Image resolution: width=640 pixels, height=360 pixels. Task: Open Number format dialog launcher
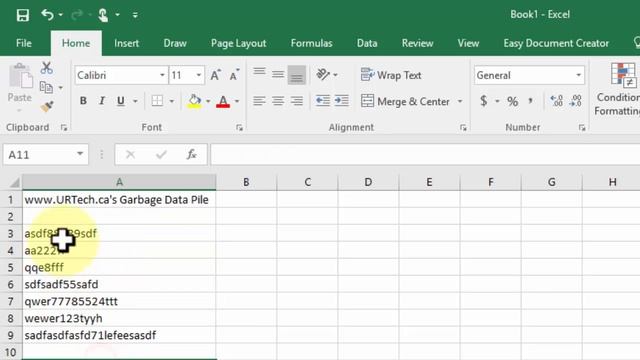click(582, 128)
